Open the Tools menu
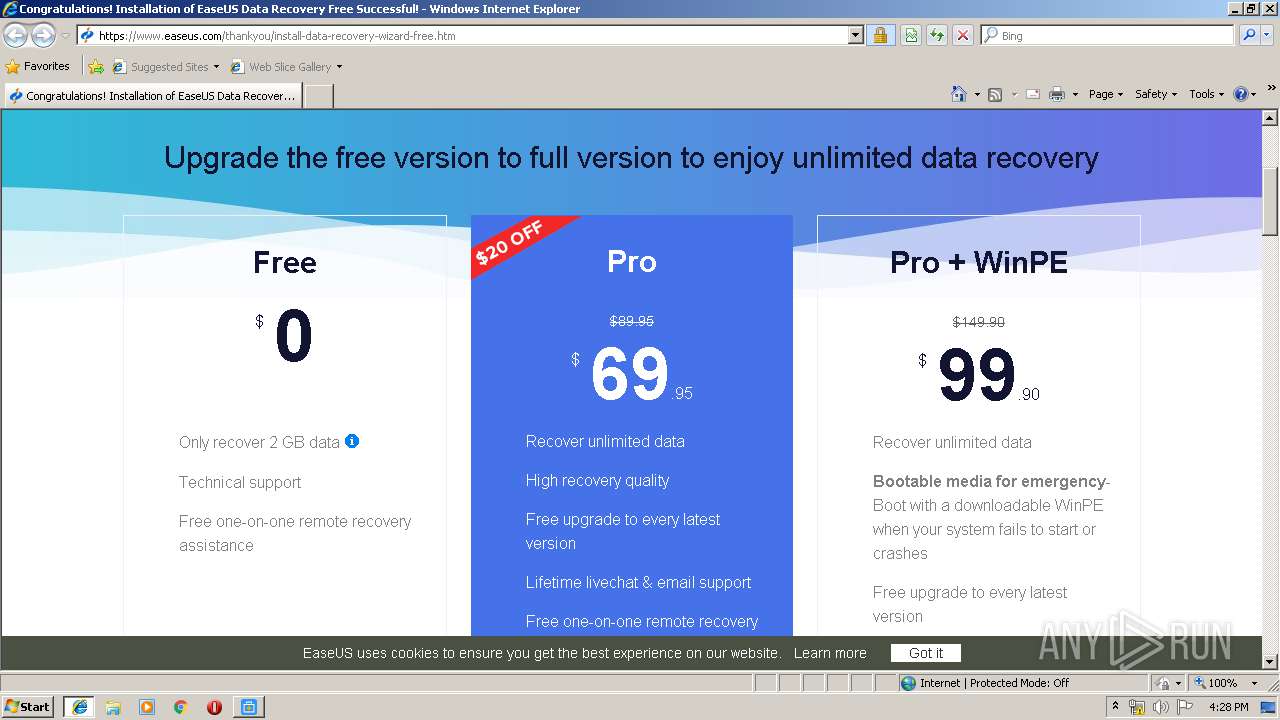This screenshot has width=1280, height=720. click(1207, 94)
